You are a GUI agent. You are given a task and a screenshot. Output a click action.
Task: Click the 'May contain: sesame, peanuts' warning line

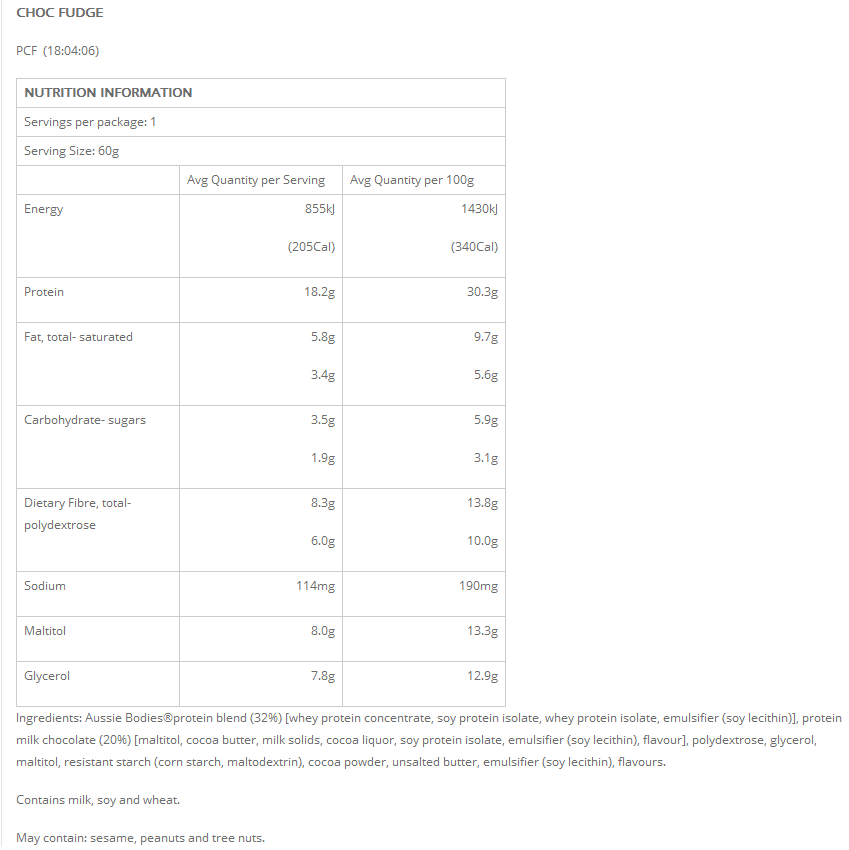tap(141, 838)
